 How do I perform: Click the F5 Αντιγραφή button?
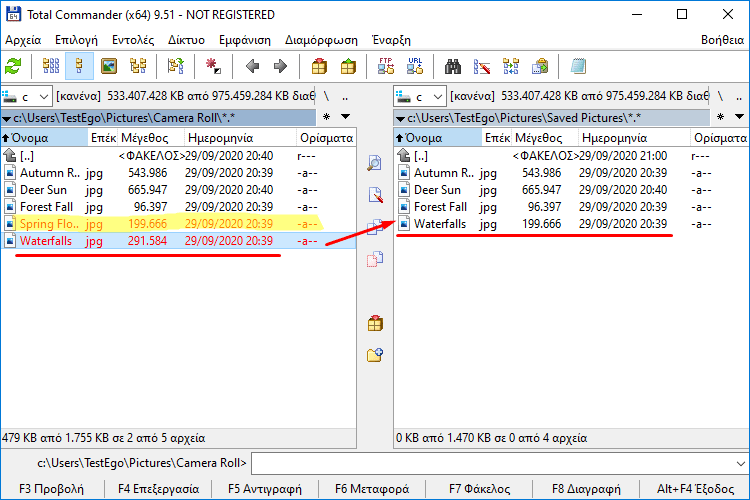(265, 489)
